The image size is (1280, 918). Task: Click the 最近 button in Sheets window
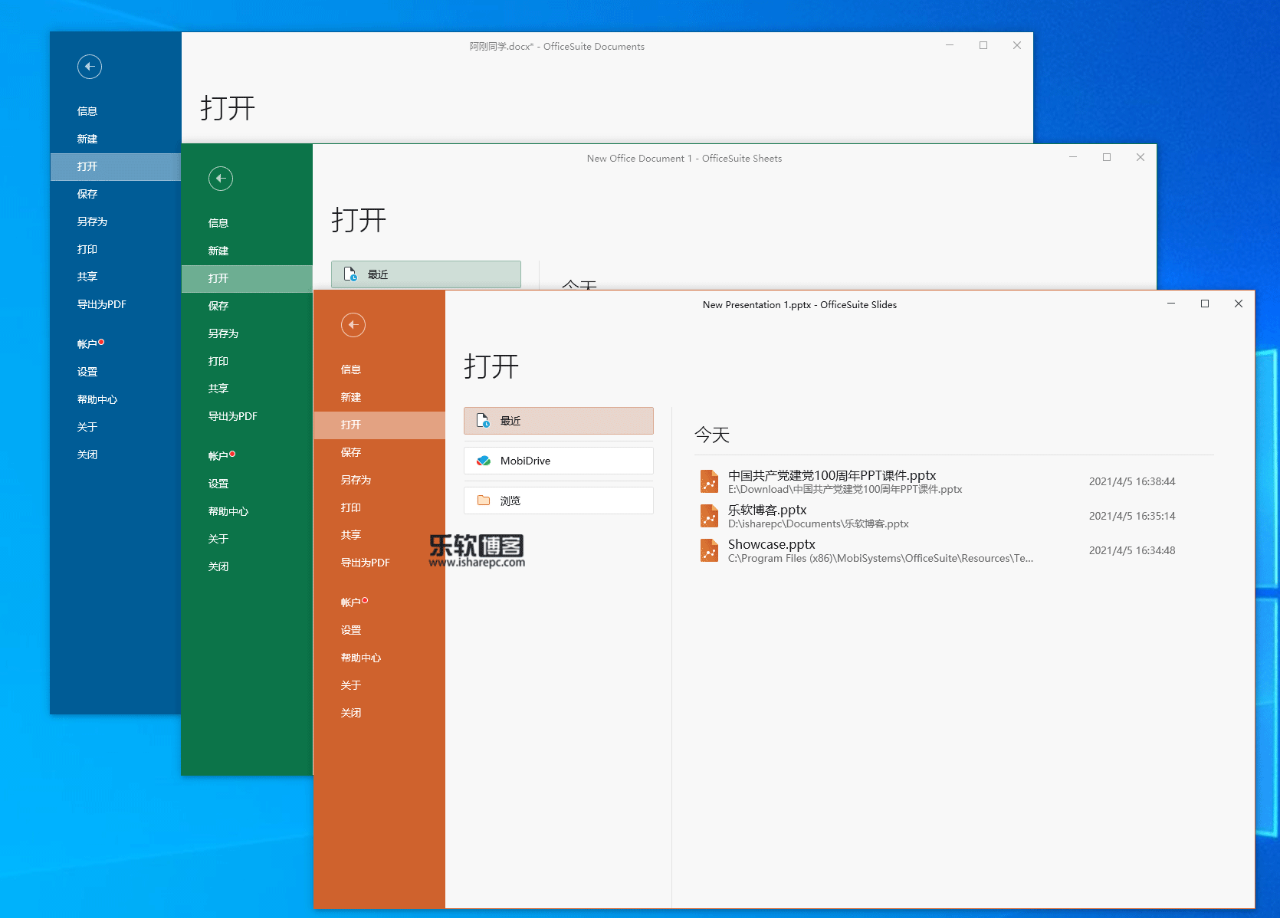click(x=426, y=274)
